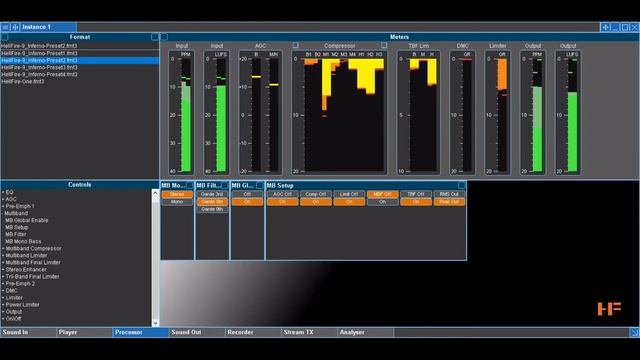Switch to the Analyser tab
640x360 pixels.
click(x=366, y=332)
